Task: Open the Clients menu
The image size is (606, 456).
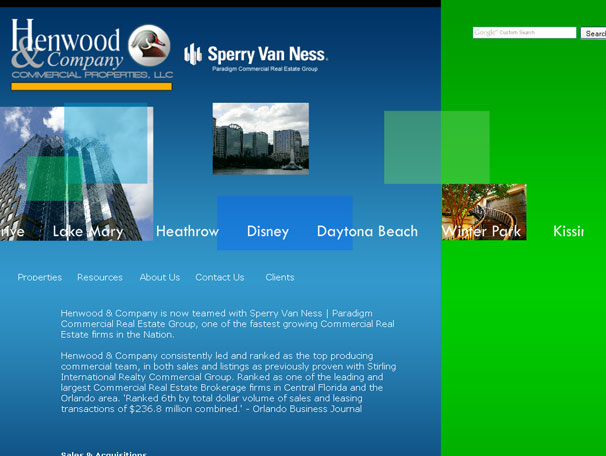Action: tap(280, 277)
